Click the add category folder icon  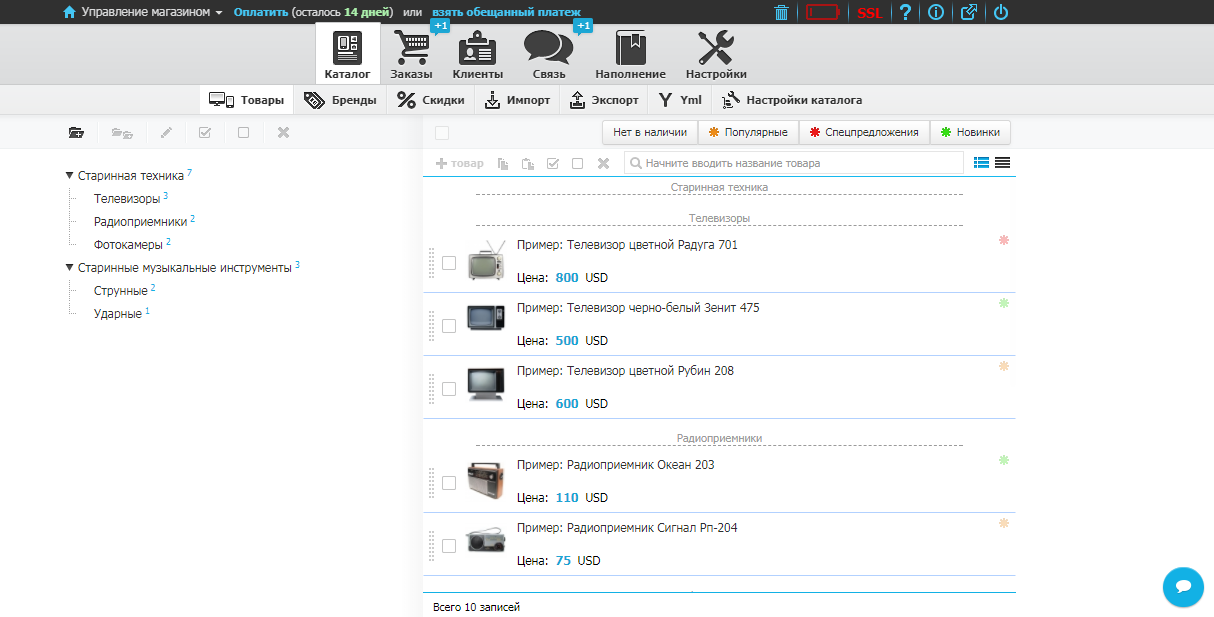(77, 132)
